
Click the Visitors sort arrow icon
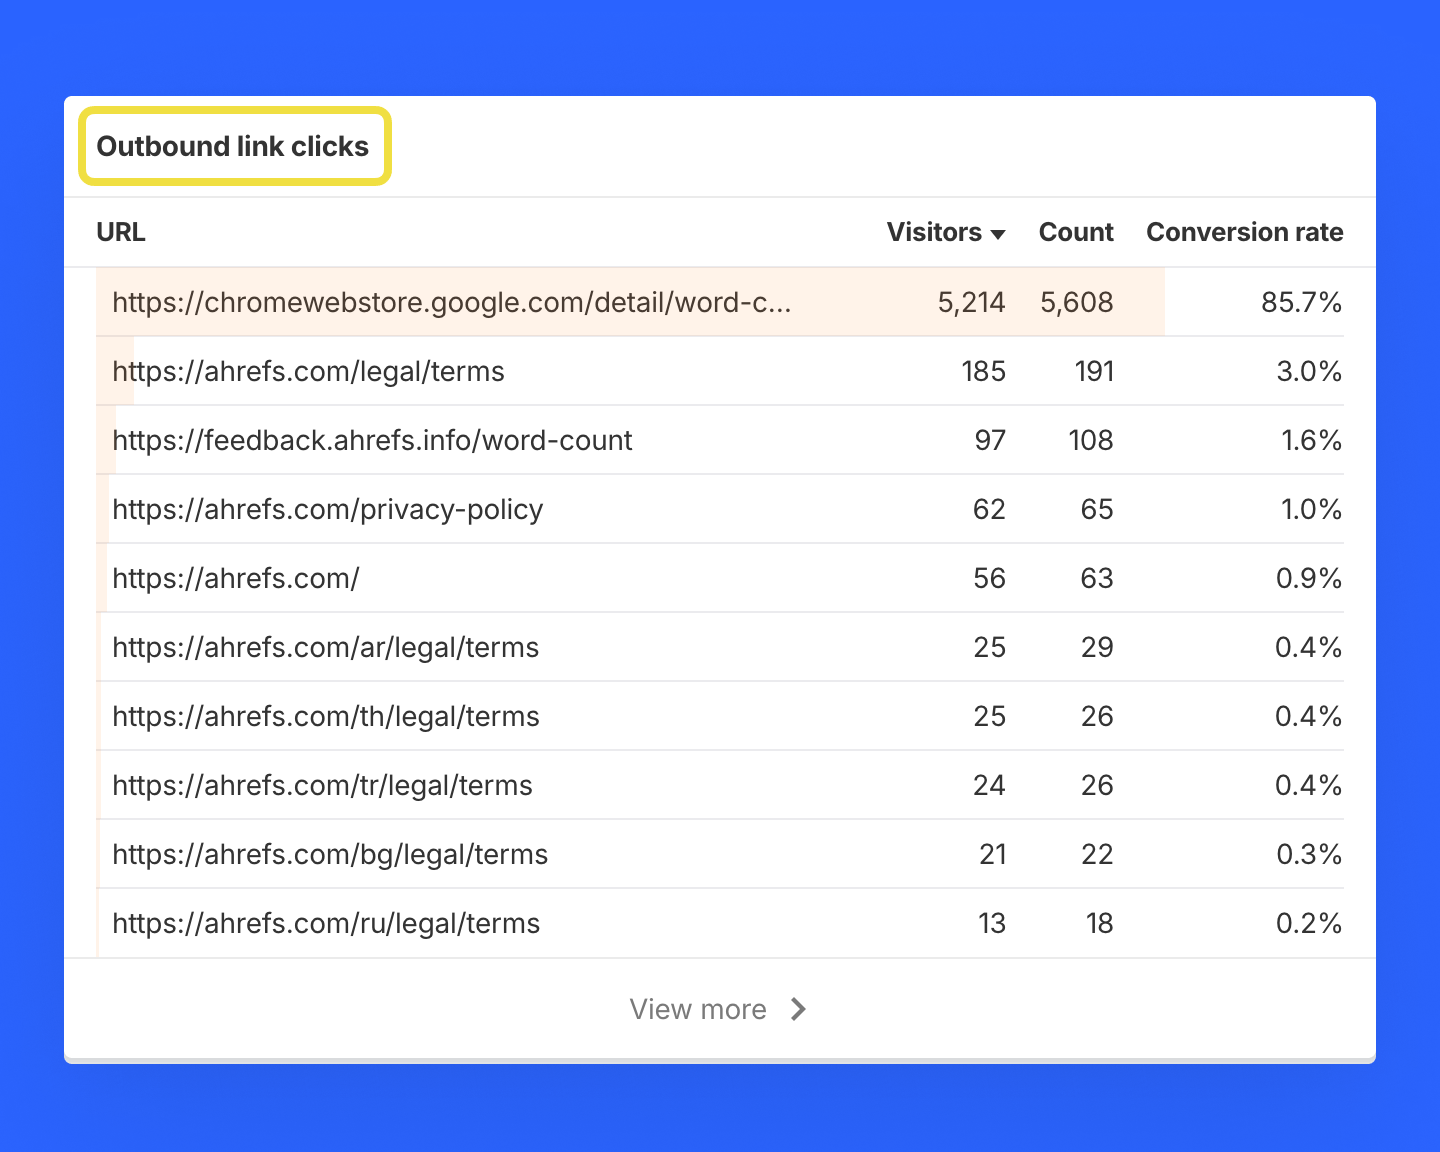click(997, 234)
